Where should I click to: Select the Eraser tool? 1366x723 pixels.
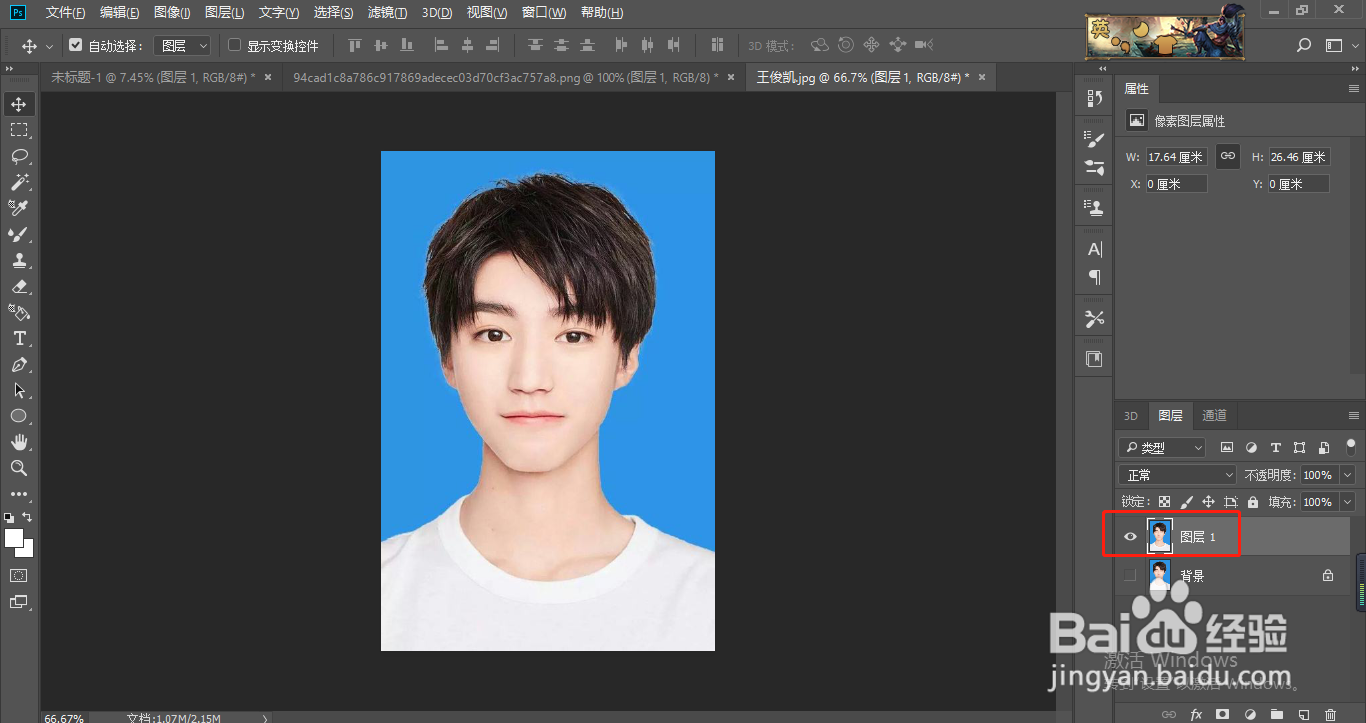(x=19, y=287)
